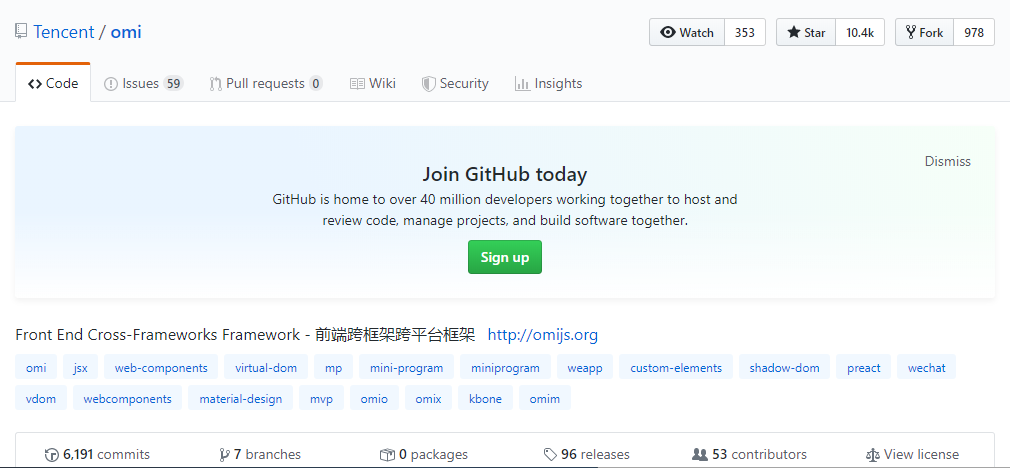This screenshot has width=1010, height=468.
Task: Select the miniprogram topic tag
Action: [506, 368]
